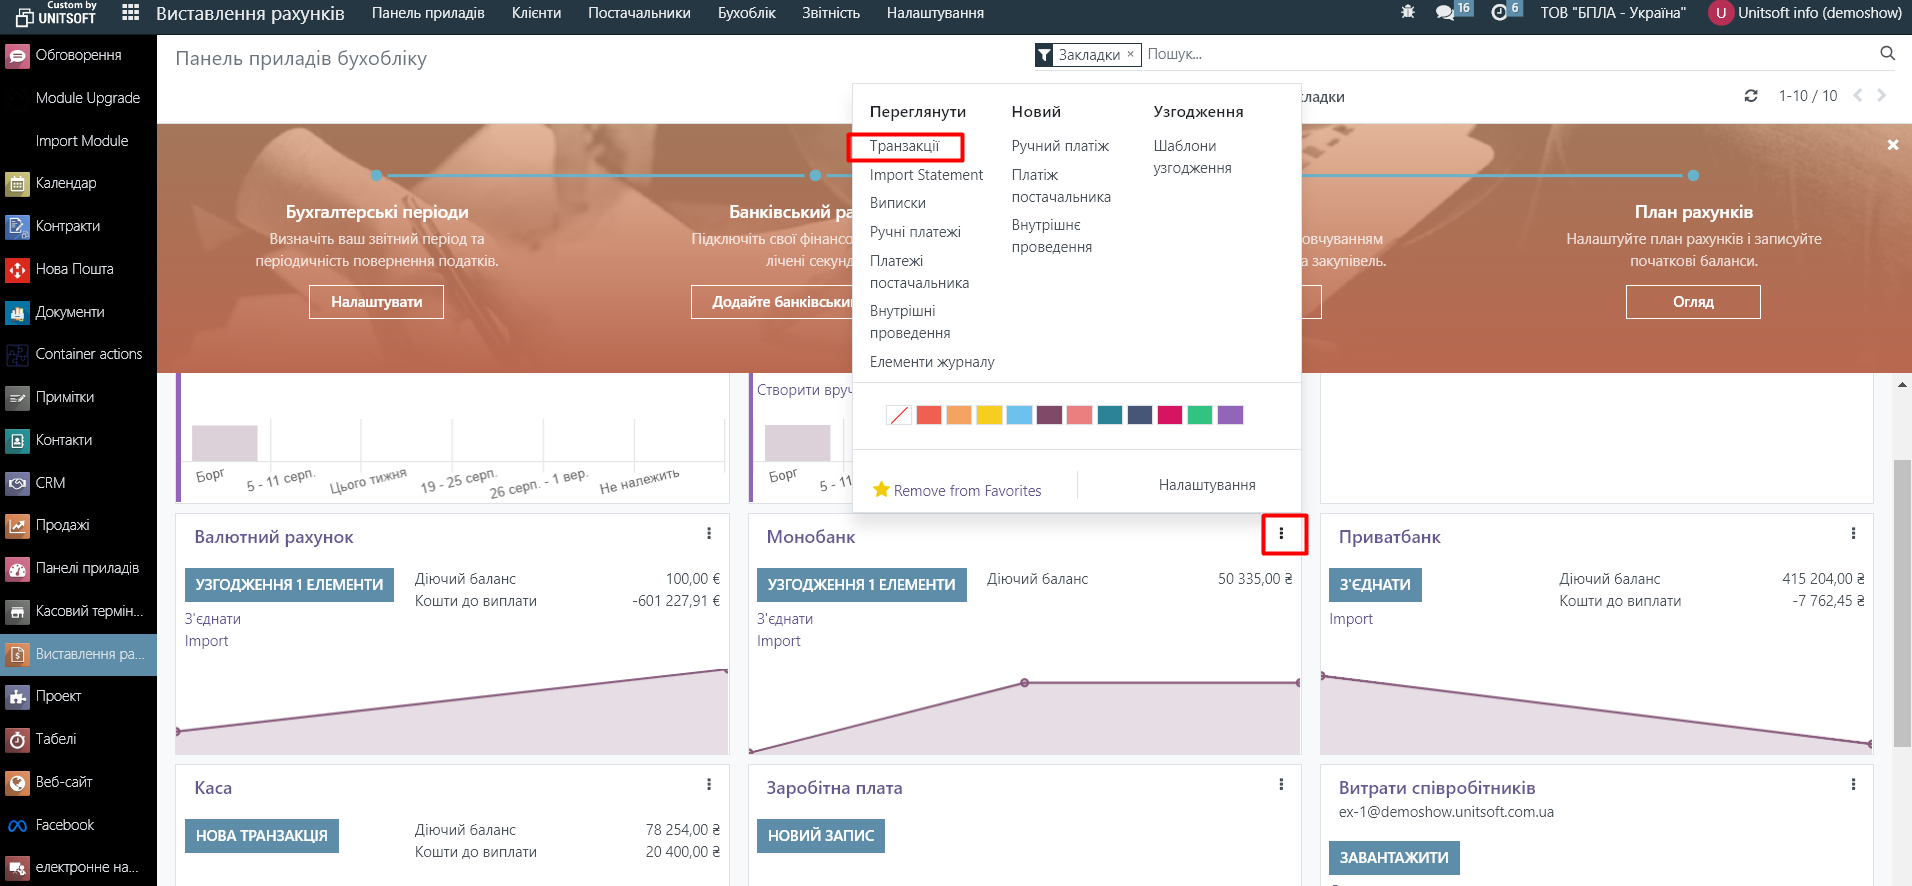Image resolution: width=1912 pixels, height=886 pixels.
Task: Click the refresh icon near pager
Action: tap(1751, 96)
